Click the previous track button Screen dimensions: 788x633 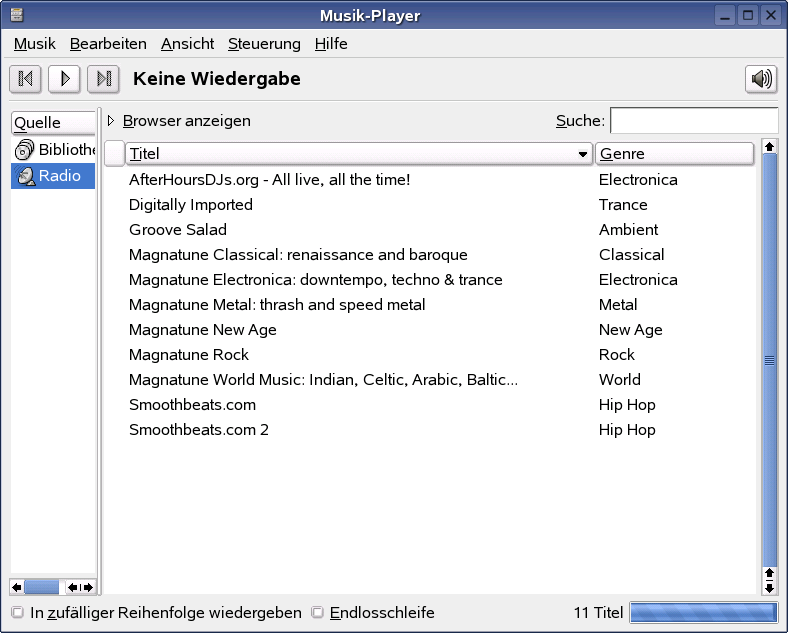click(25, 79)
